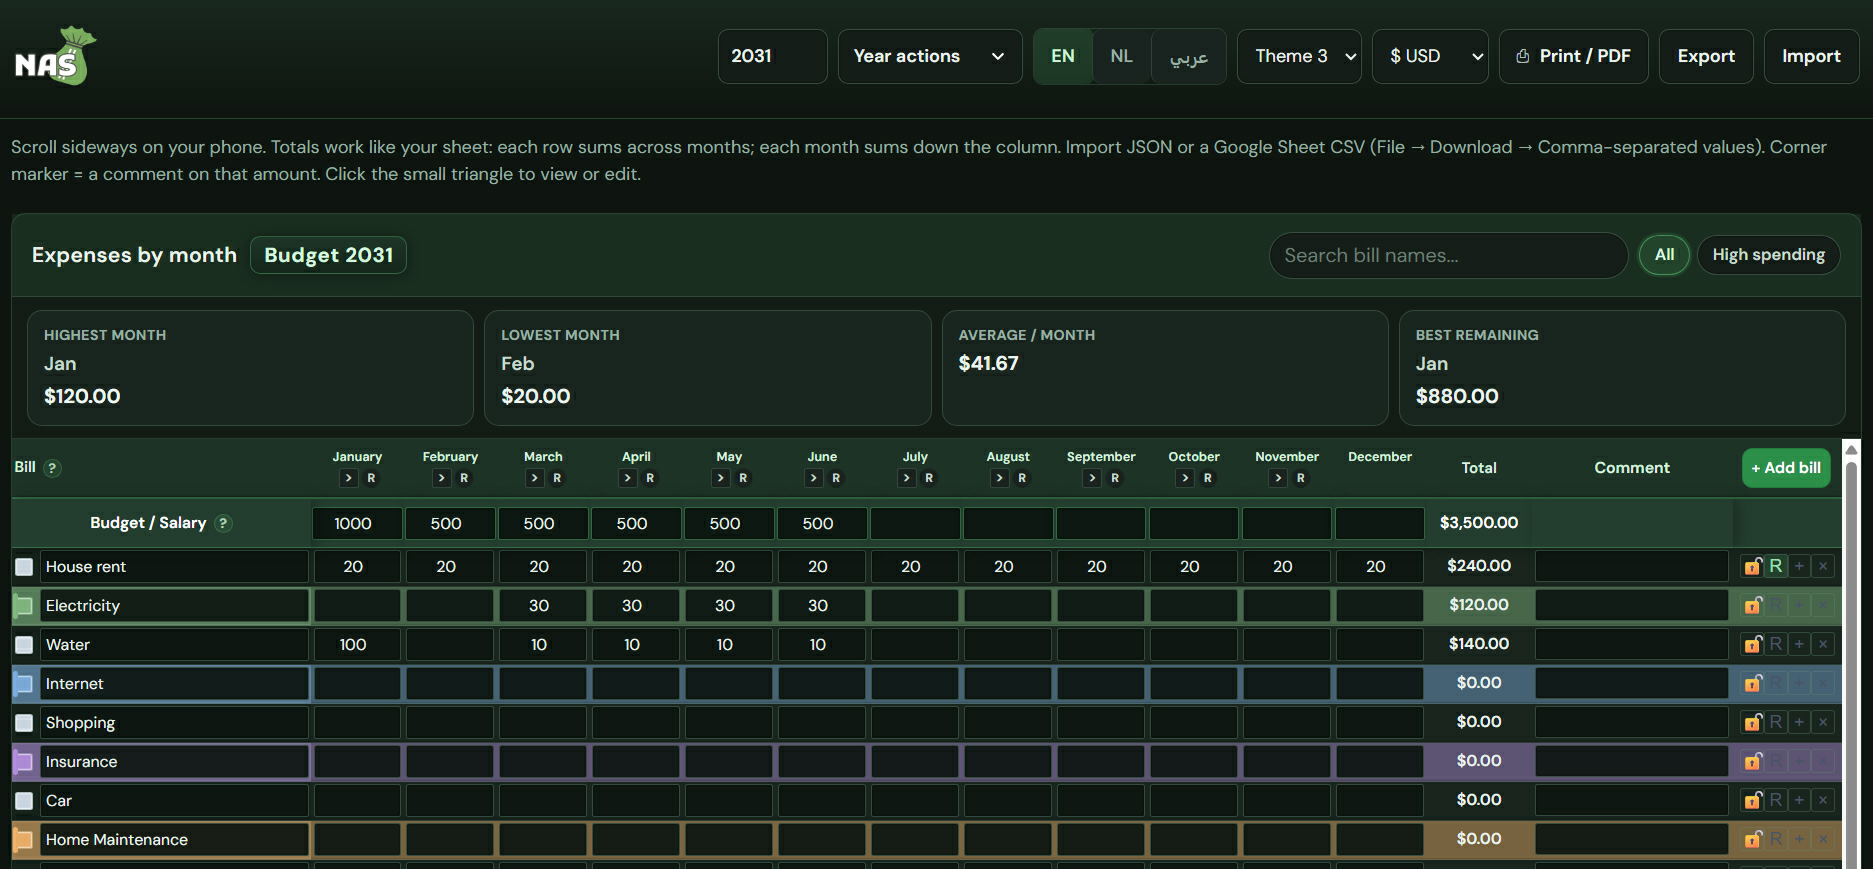This screenshot has height=869, width=1873.
Task: Click the lock icon on Electricity row
Action: coord(1753,605)
